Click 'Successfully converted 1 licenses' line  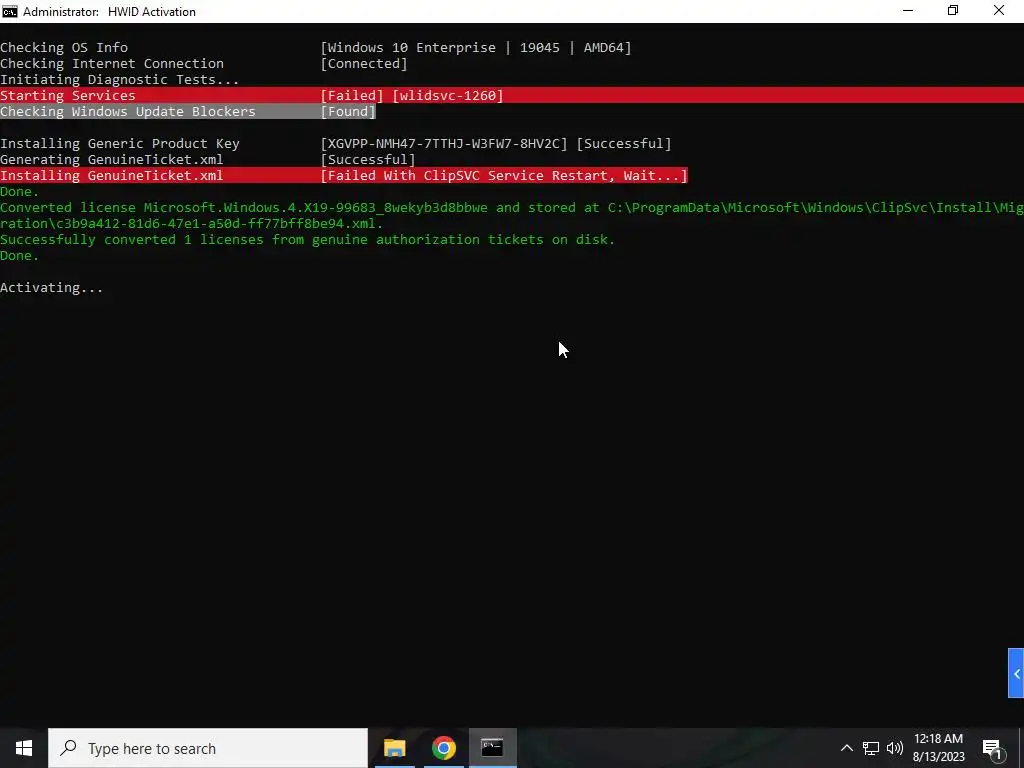pos(308,240)
